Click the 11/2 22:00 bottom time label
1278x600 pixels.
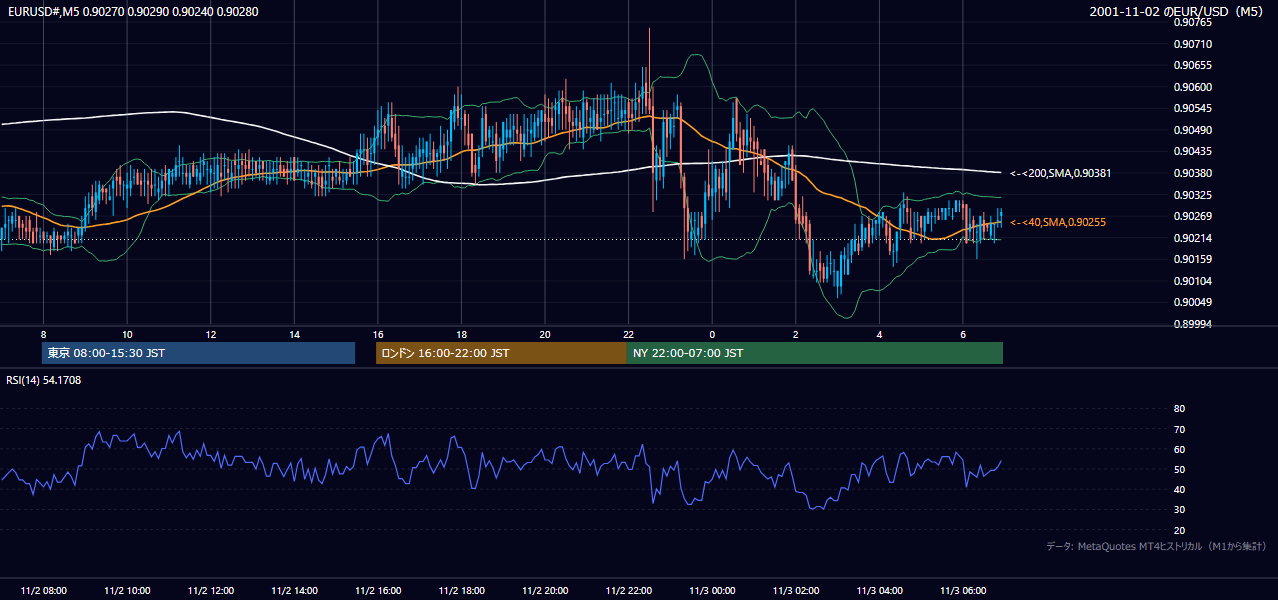click(x=628, y=591)
